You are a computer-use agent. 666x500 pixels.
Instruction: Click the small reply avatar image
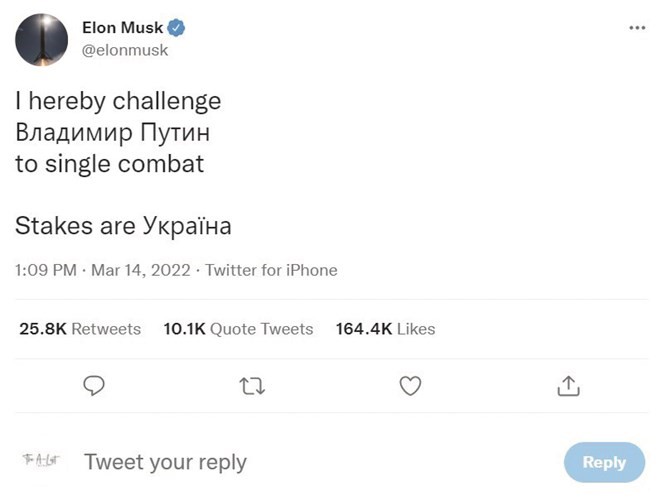coord(41,459)
